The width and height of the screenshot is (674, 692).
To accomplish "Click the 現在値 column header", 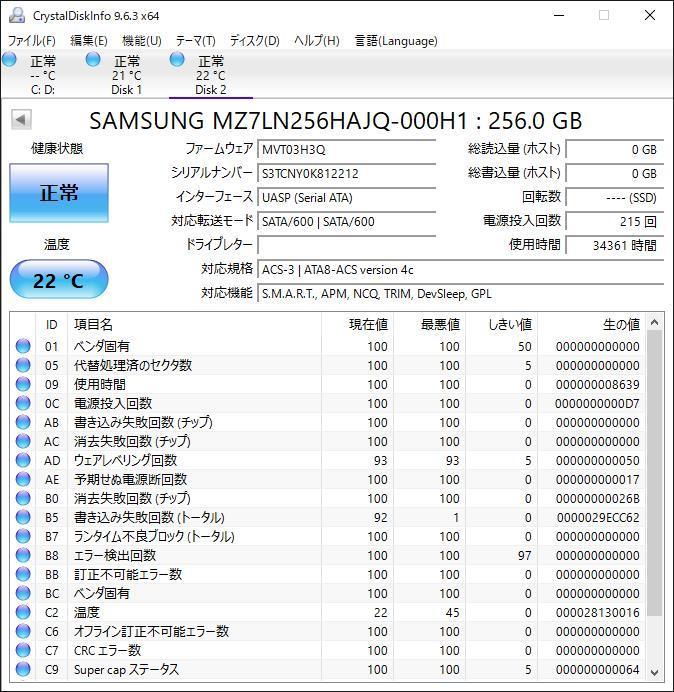I will (358, 324).
